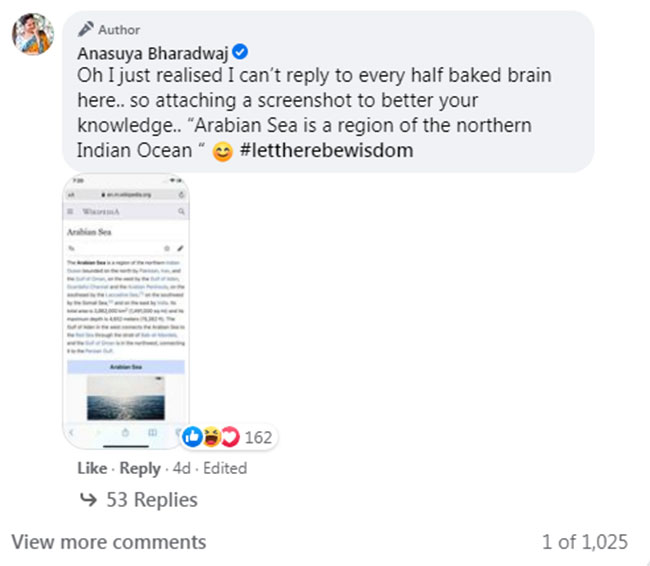650x566 pixels.
Task: Open the 162 reactions count
Action: click(258, 437)
